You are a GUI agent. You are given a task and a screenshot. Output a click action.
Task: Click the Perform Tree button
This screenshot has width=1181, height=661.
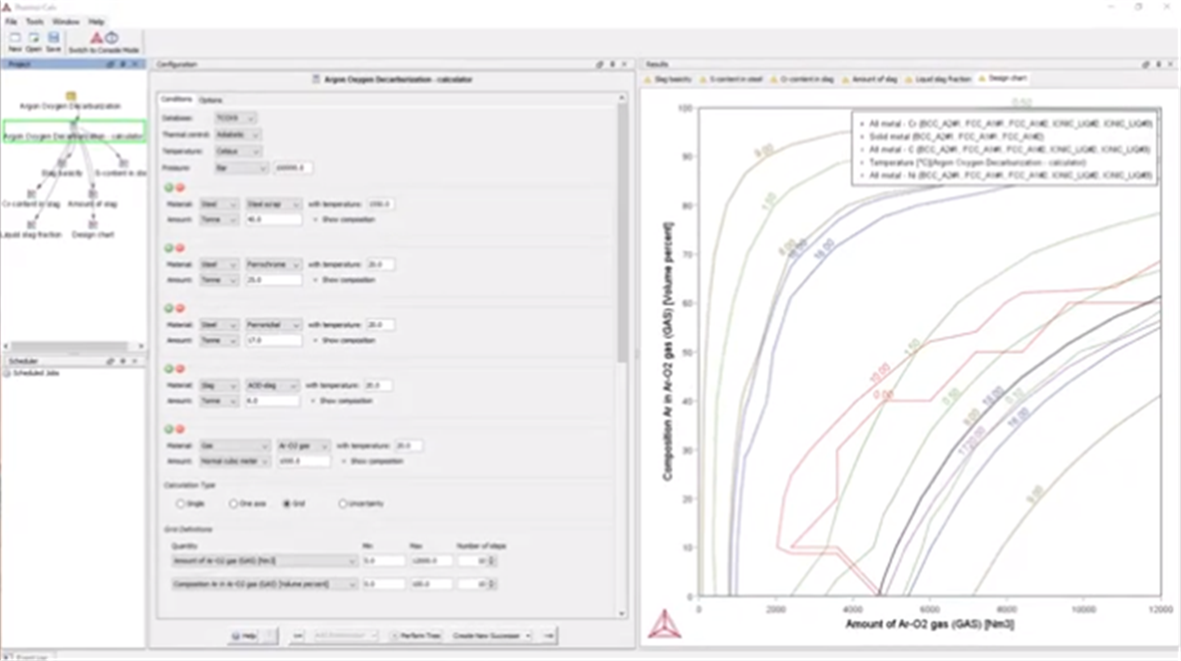(416, 635)
